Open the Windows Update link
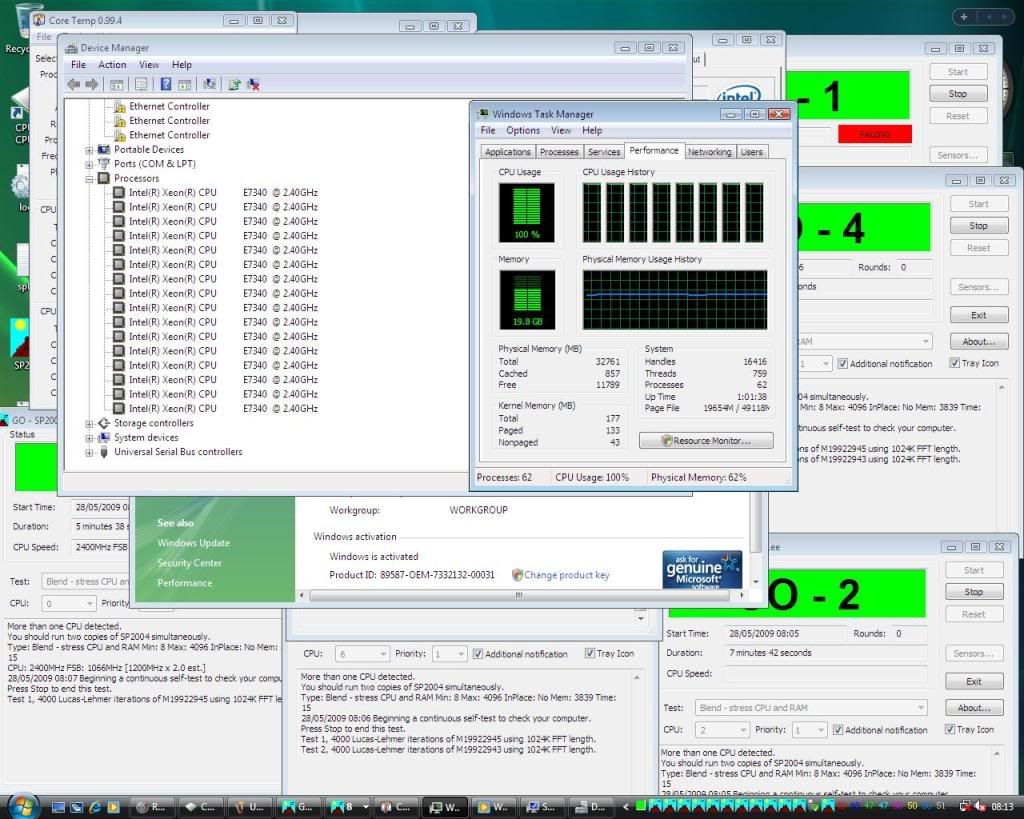Viewport: 1024px width, 819px height. (x=193, y=543)
